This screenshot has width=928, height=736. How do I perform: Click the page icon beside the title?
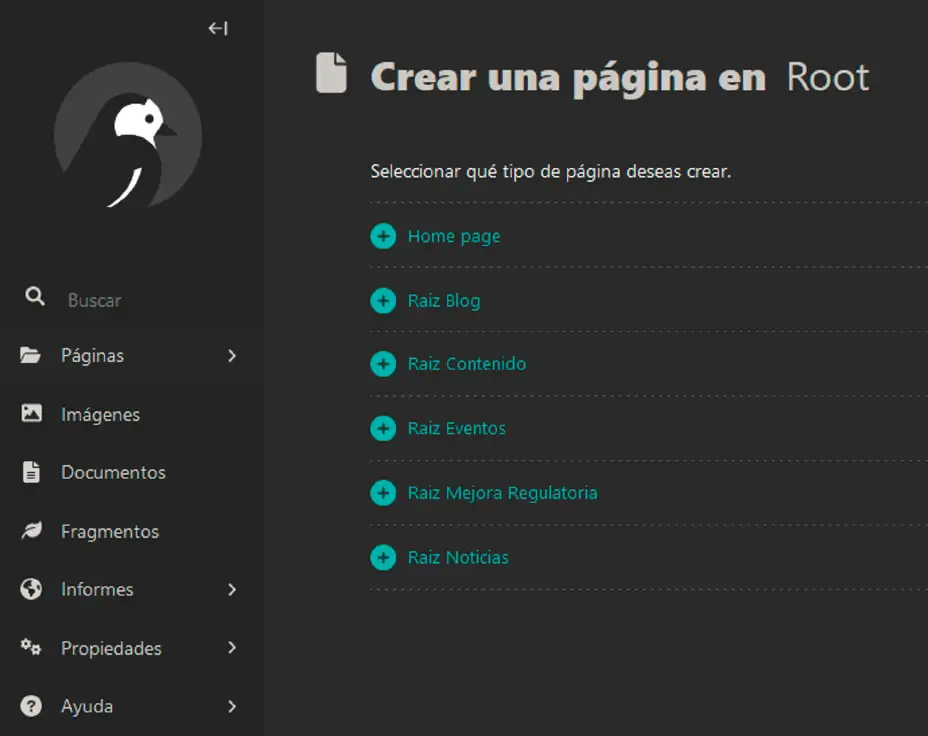click(331, 73)
